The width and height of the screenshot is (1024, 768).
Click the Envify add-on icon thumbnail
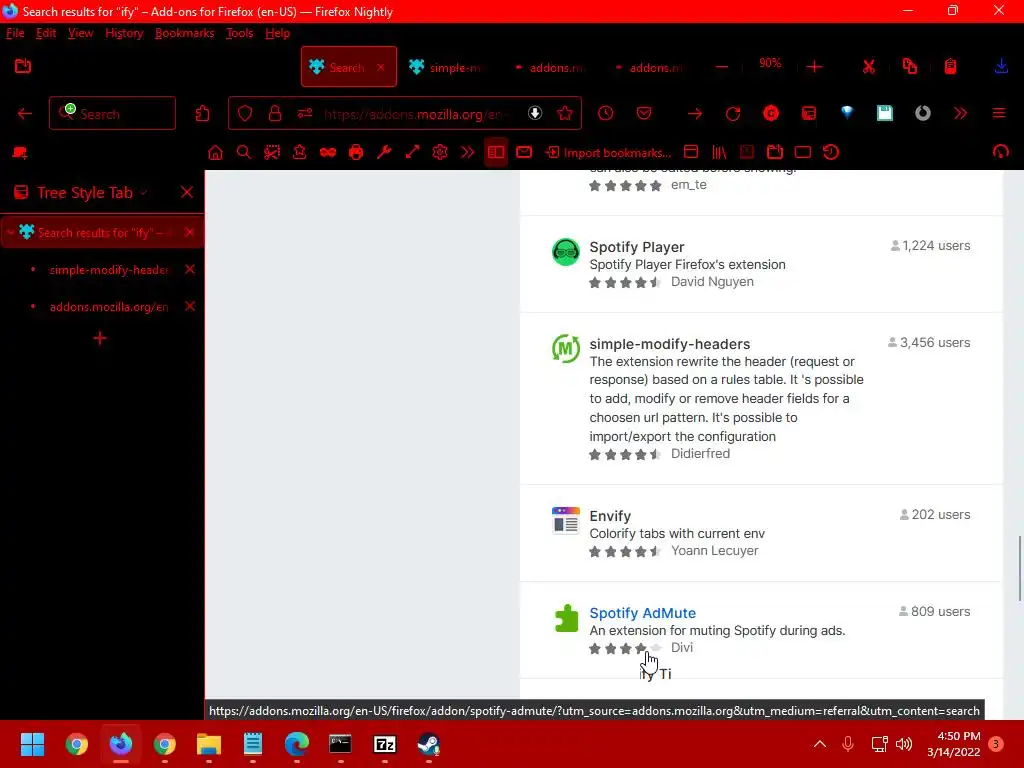(x=566, y=520)
